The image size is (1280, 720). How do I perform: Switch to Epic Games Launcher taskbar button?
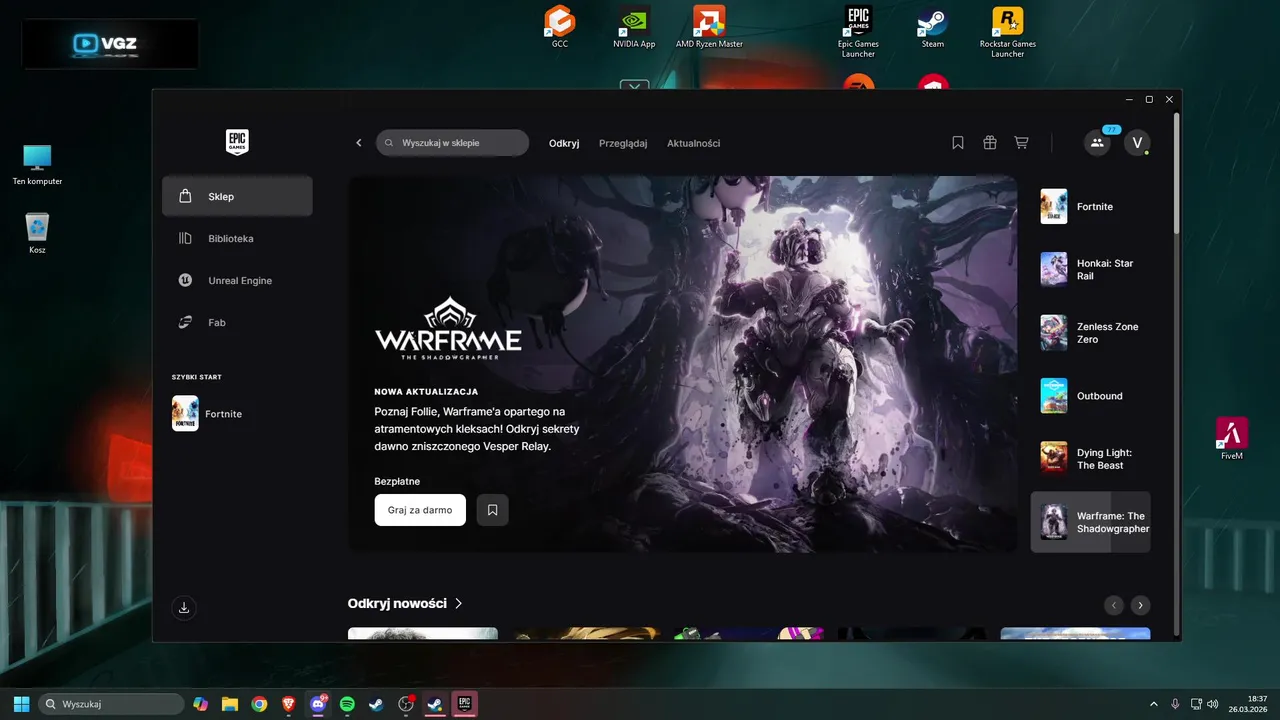(464, 704)
